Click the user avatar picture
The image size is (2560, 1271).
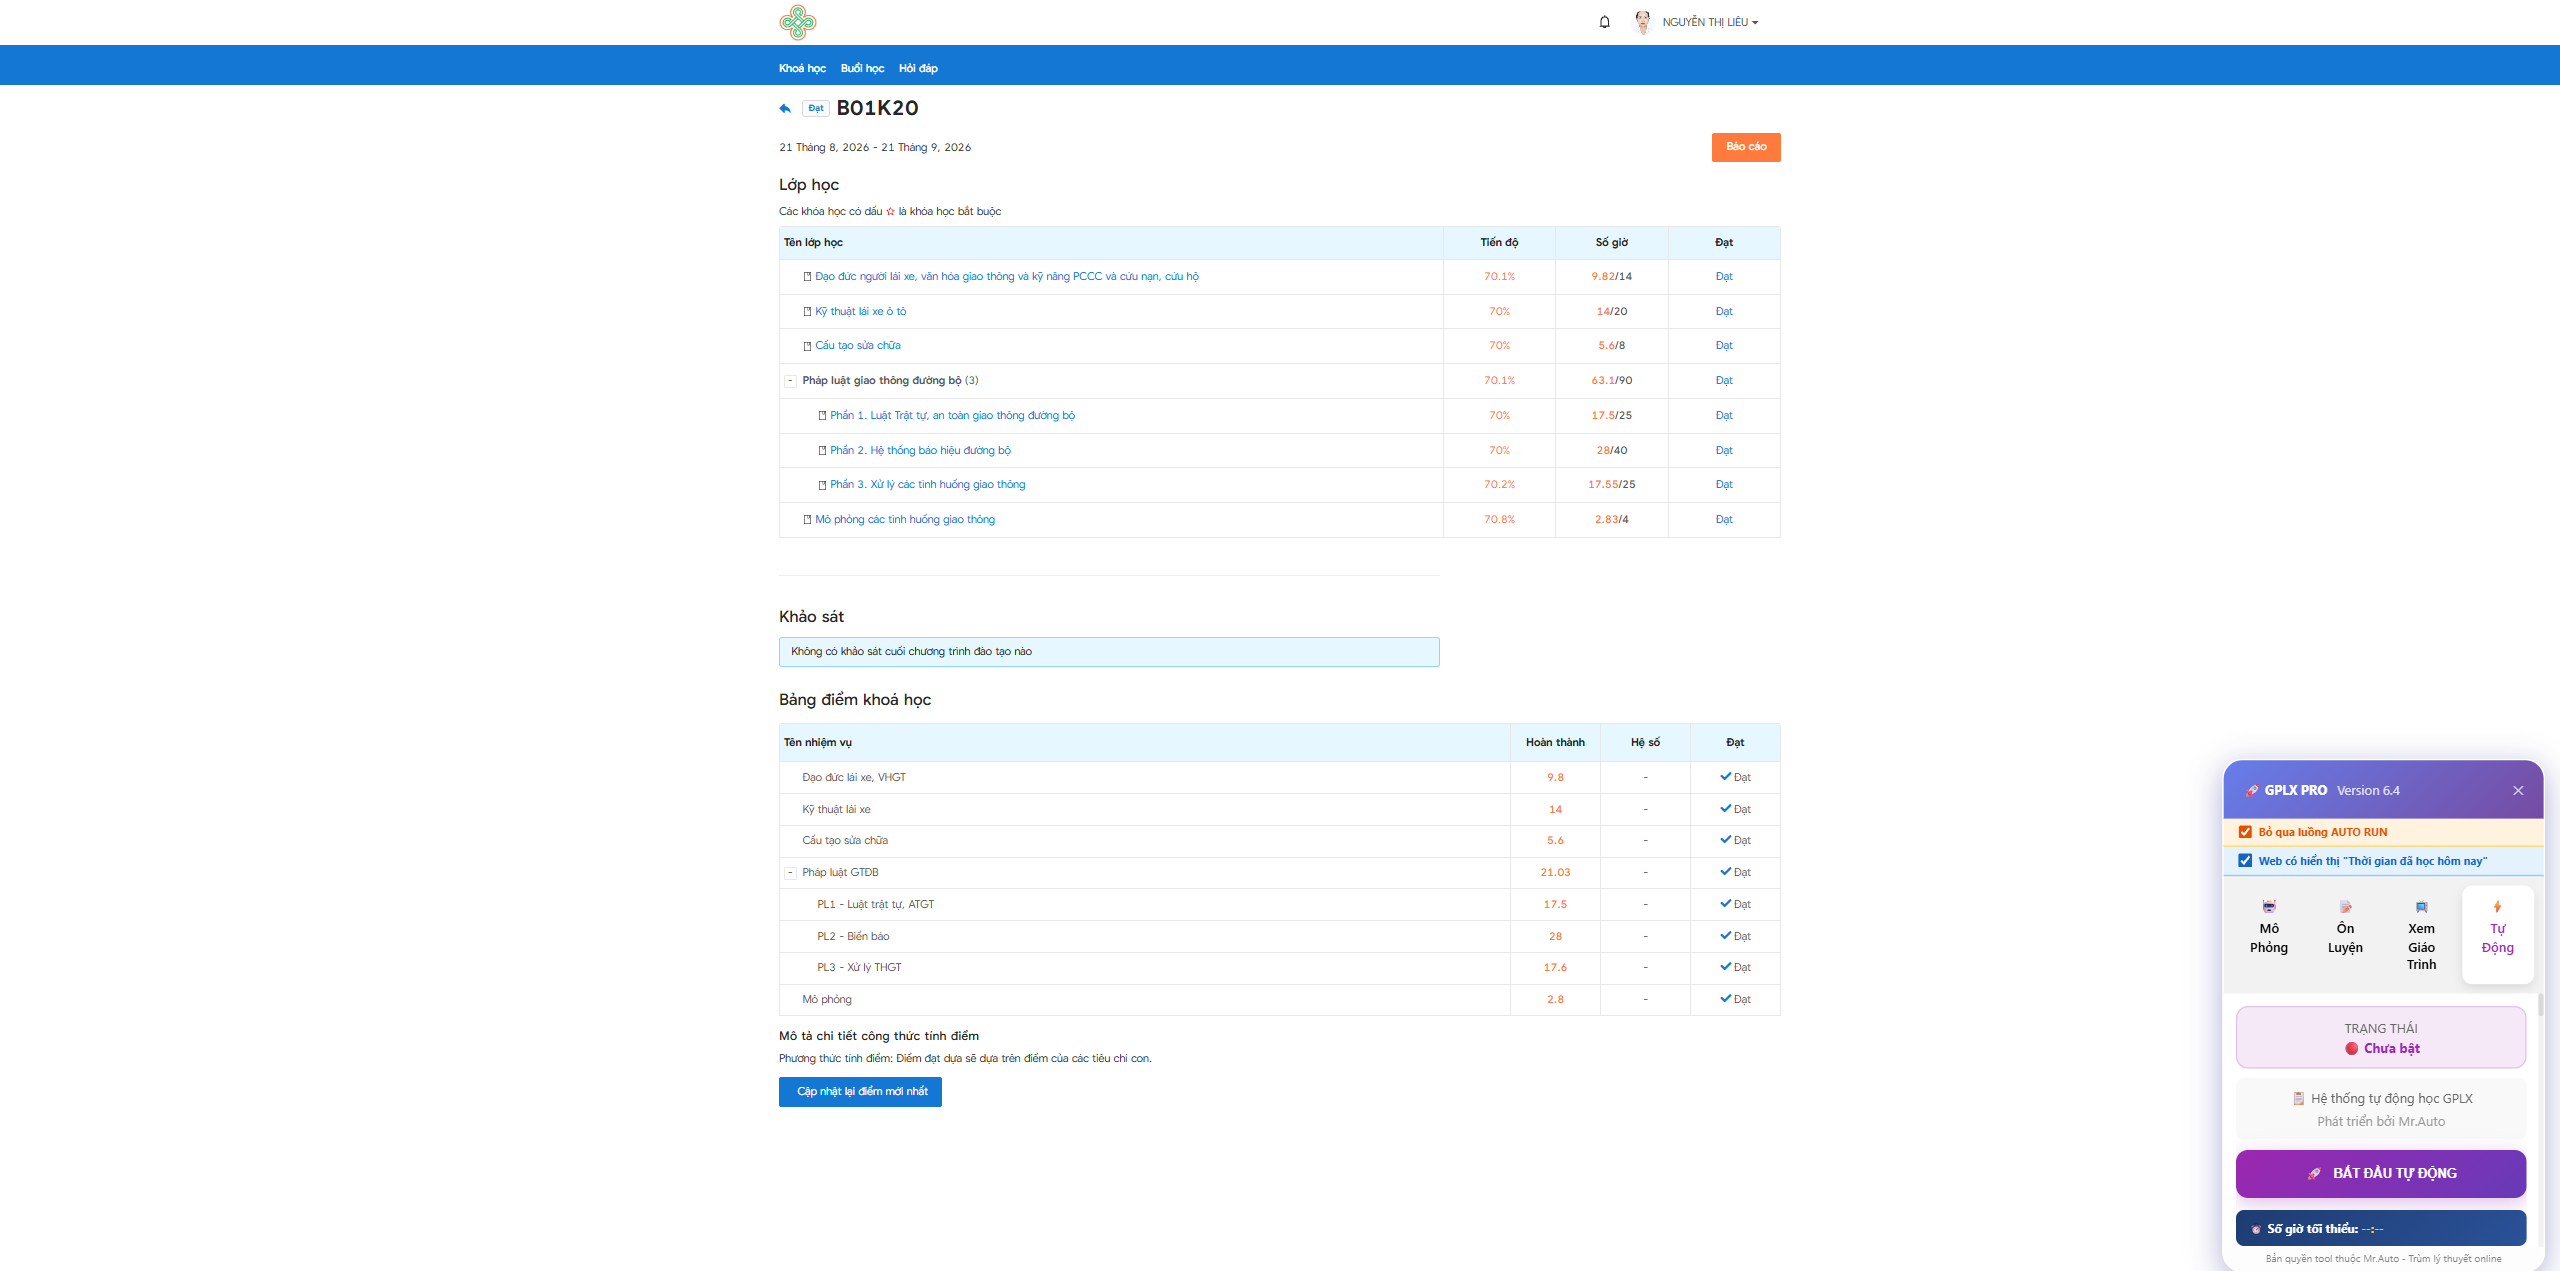[x=1643, y=22]
